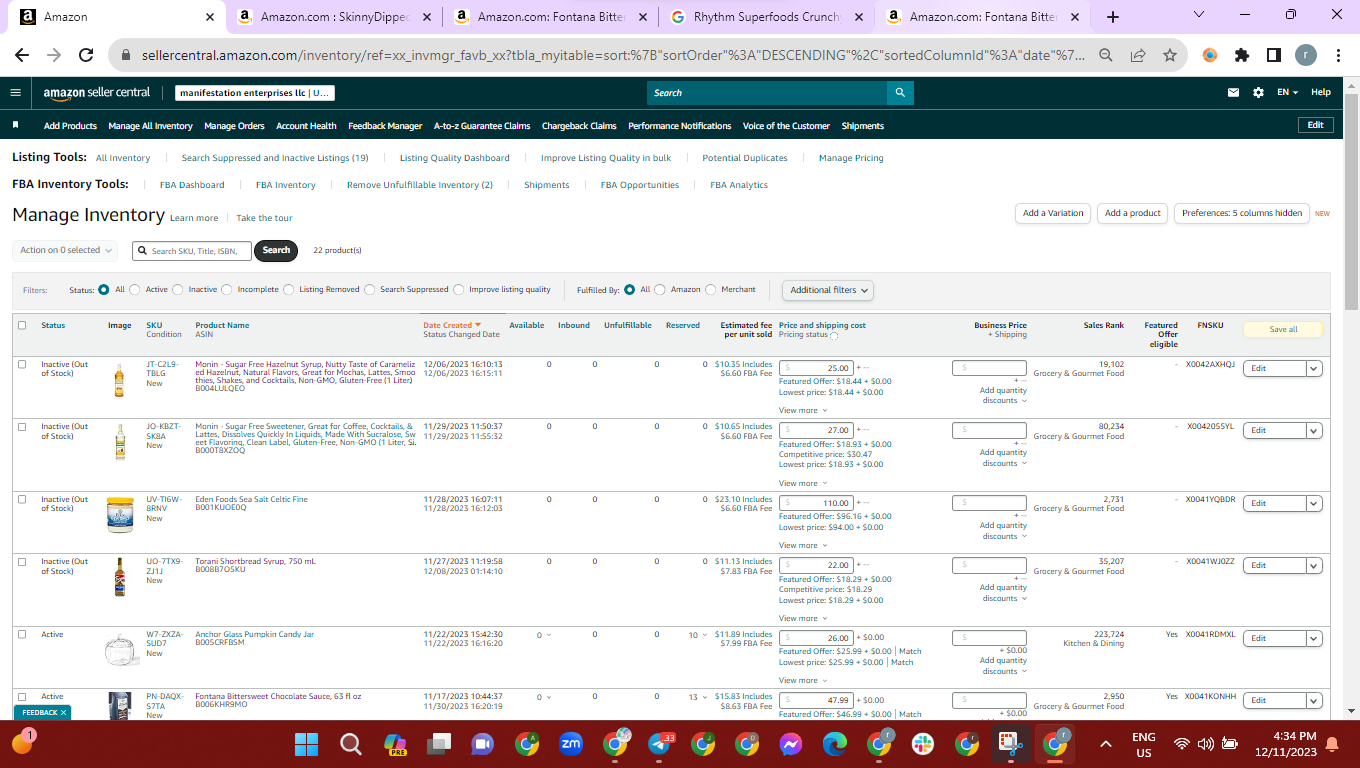Click the bookmark flag beside Add Products
This screenshot has height=768, width=1360.
click(16, 126)
